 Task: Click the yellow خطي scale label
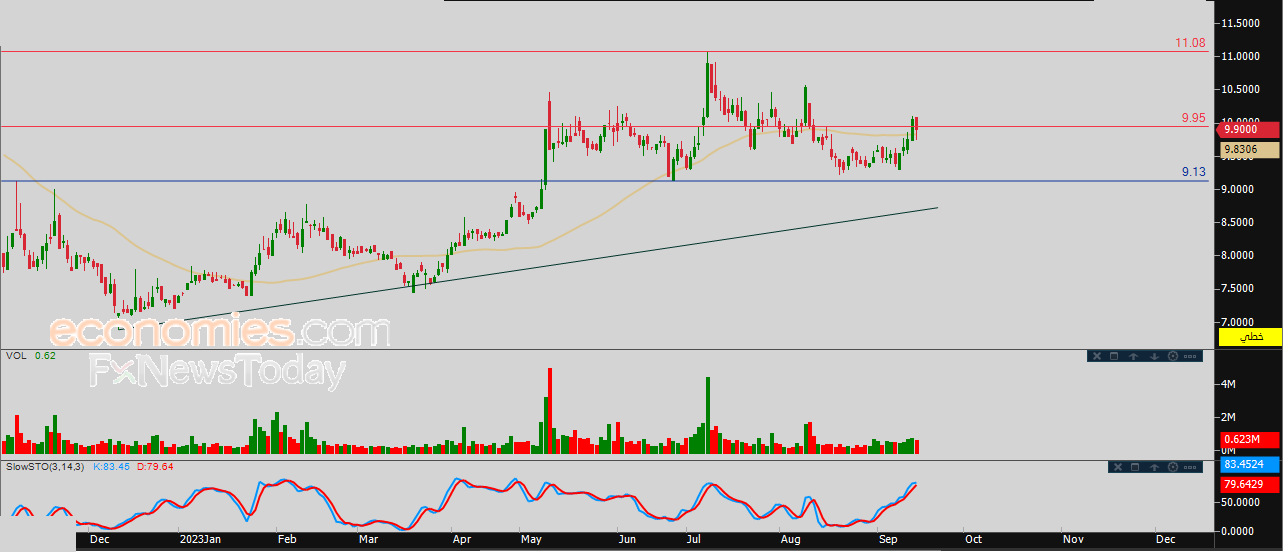tap(1250, 337)
